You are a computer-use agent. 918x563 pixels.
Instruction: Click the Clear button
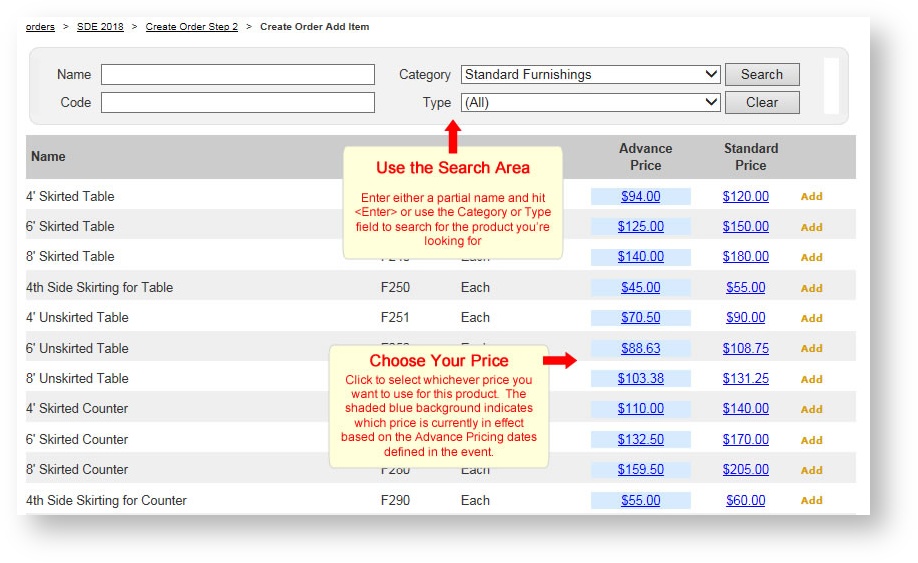(x=761, y=102)
